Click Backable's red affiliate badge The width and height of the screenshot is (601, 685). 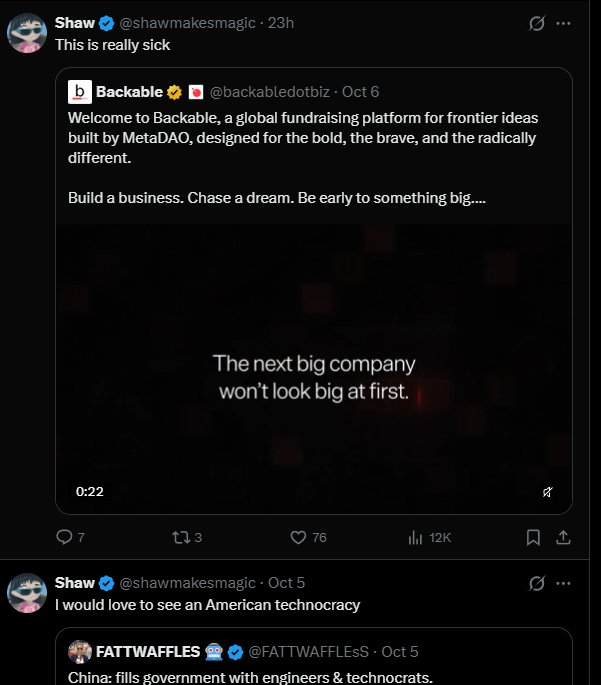pyautogui.click(x=196, y=92)
